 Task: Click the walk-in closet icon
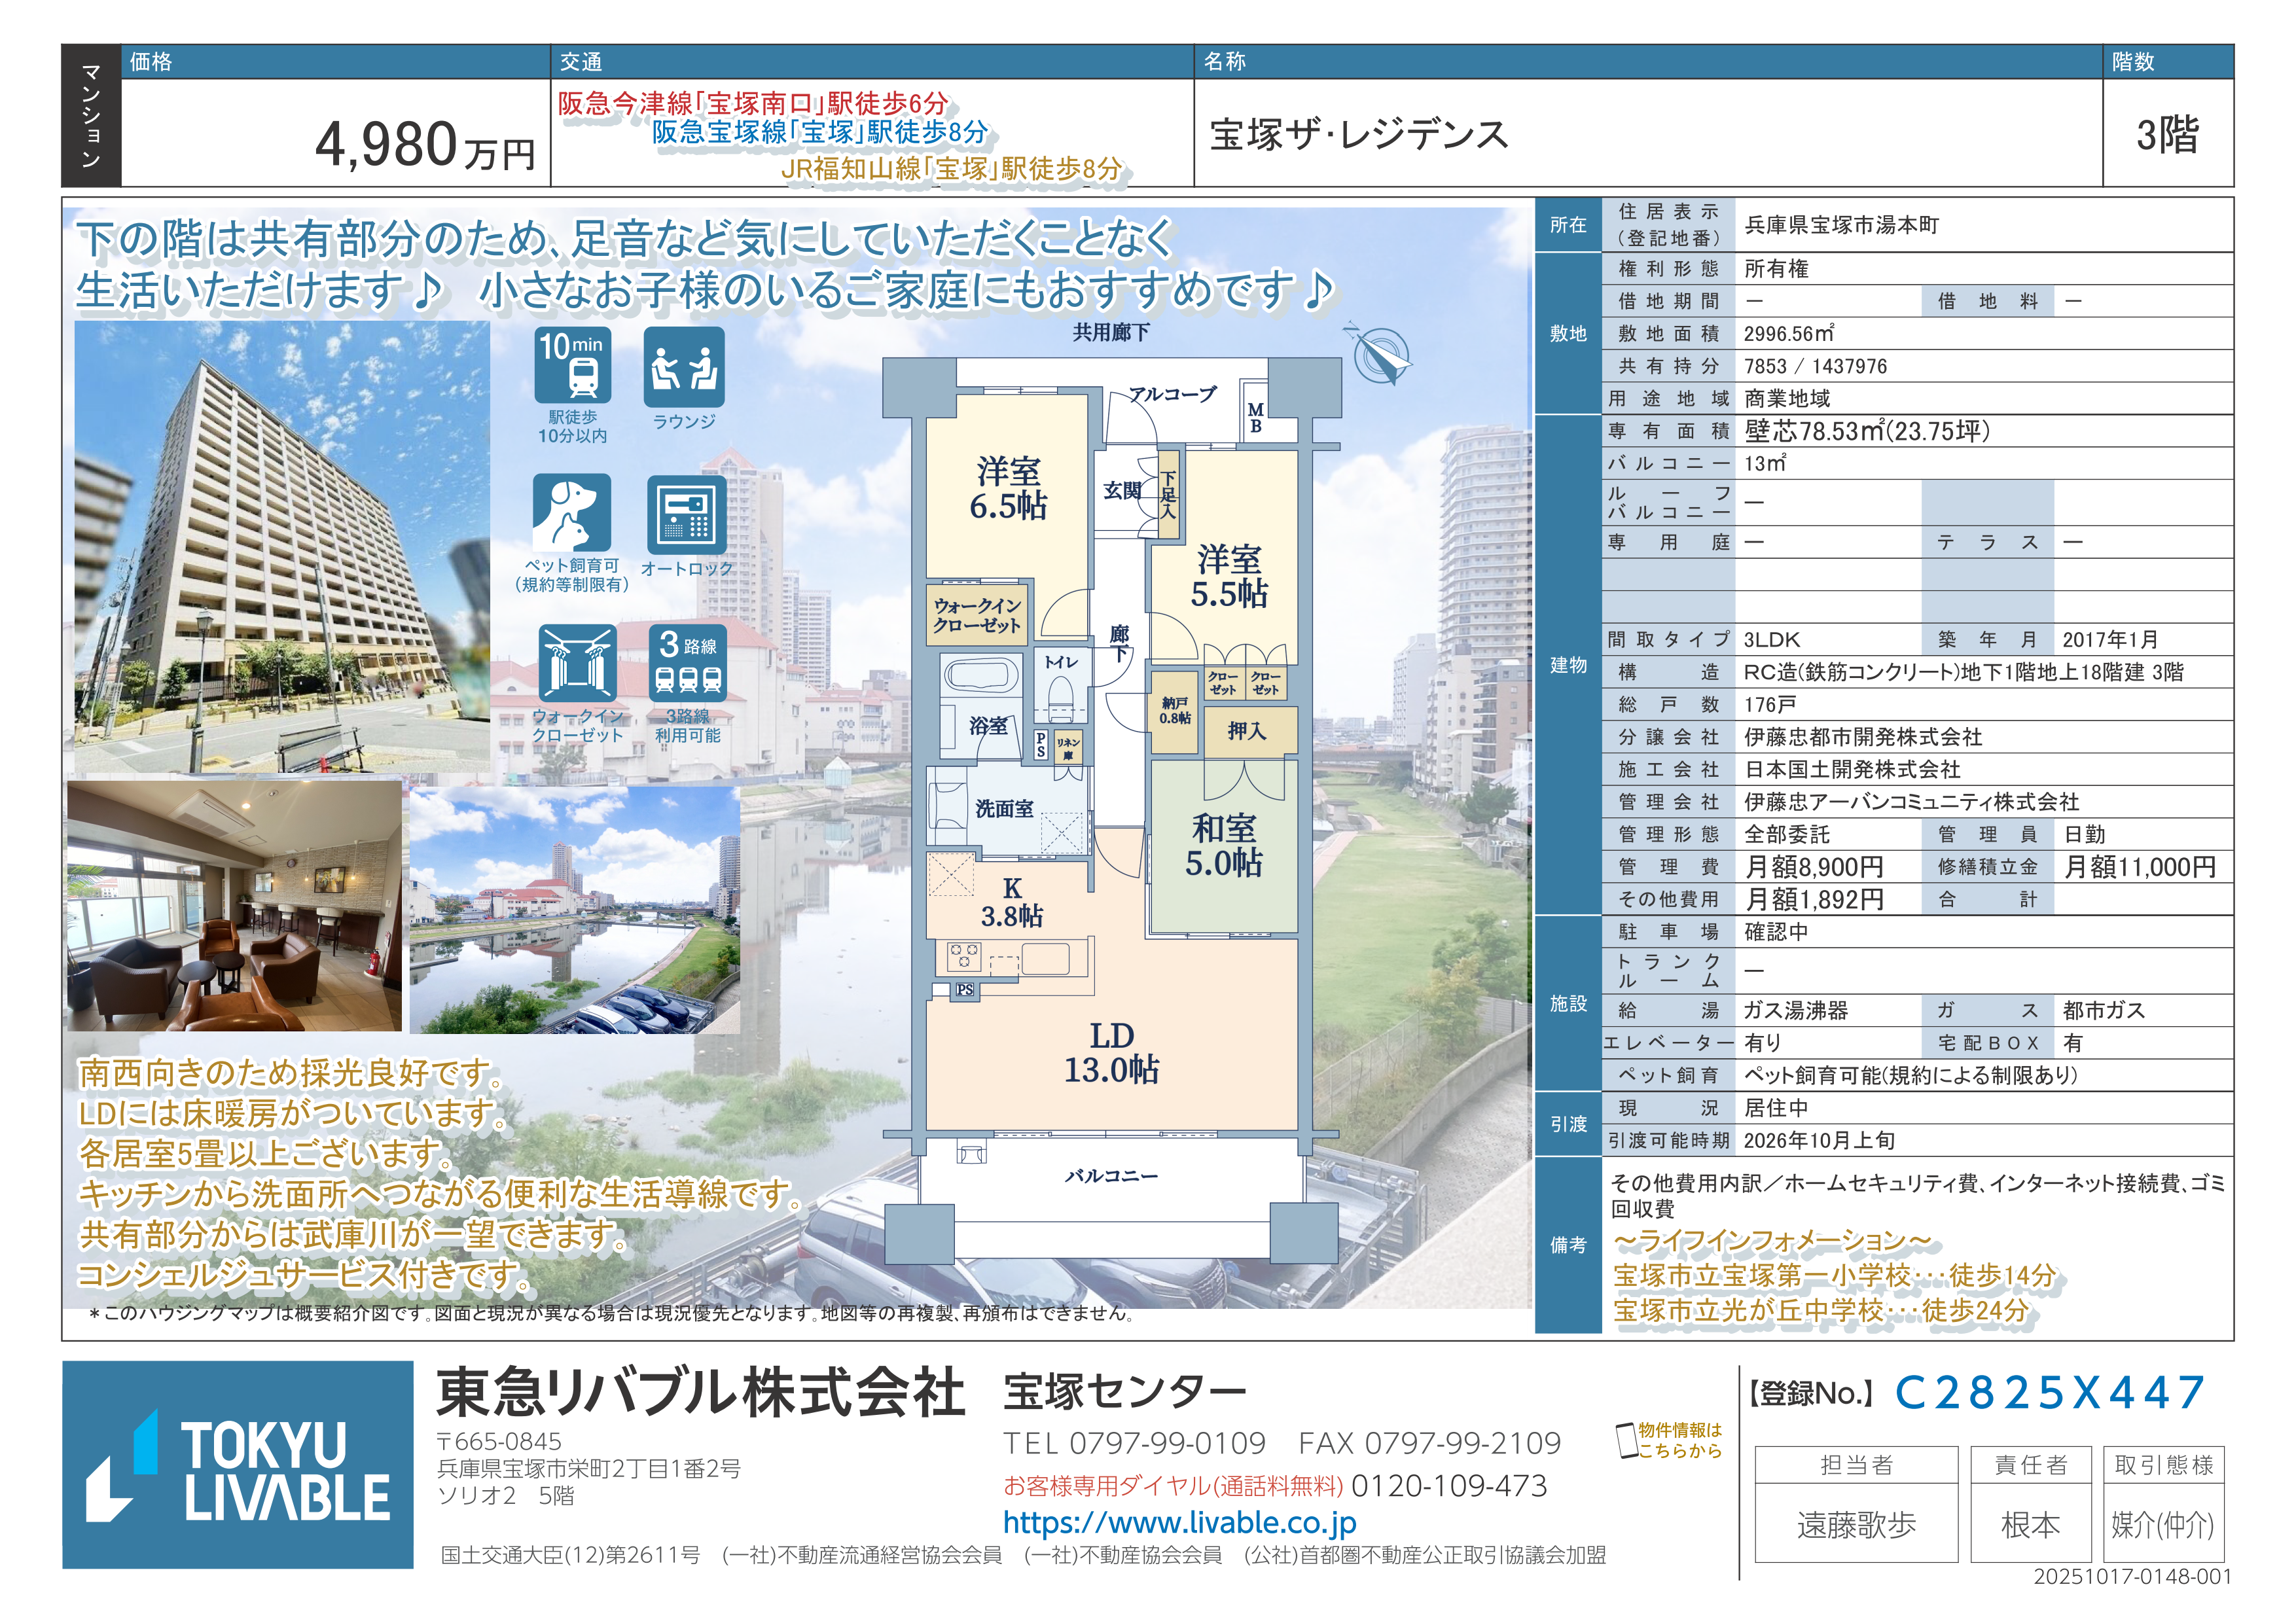(577, 663)
